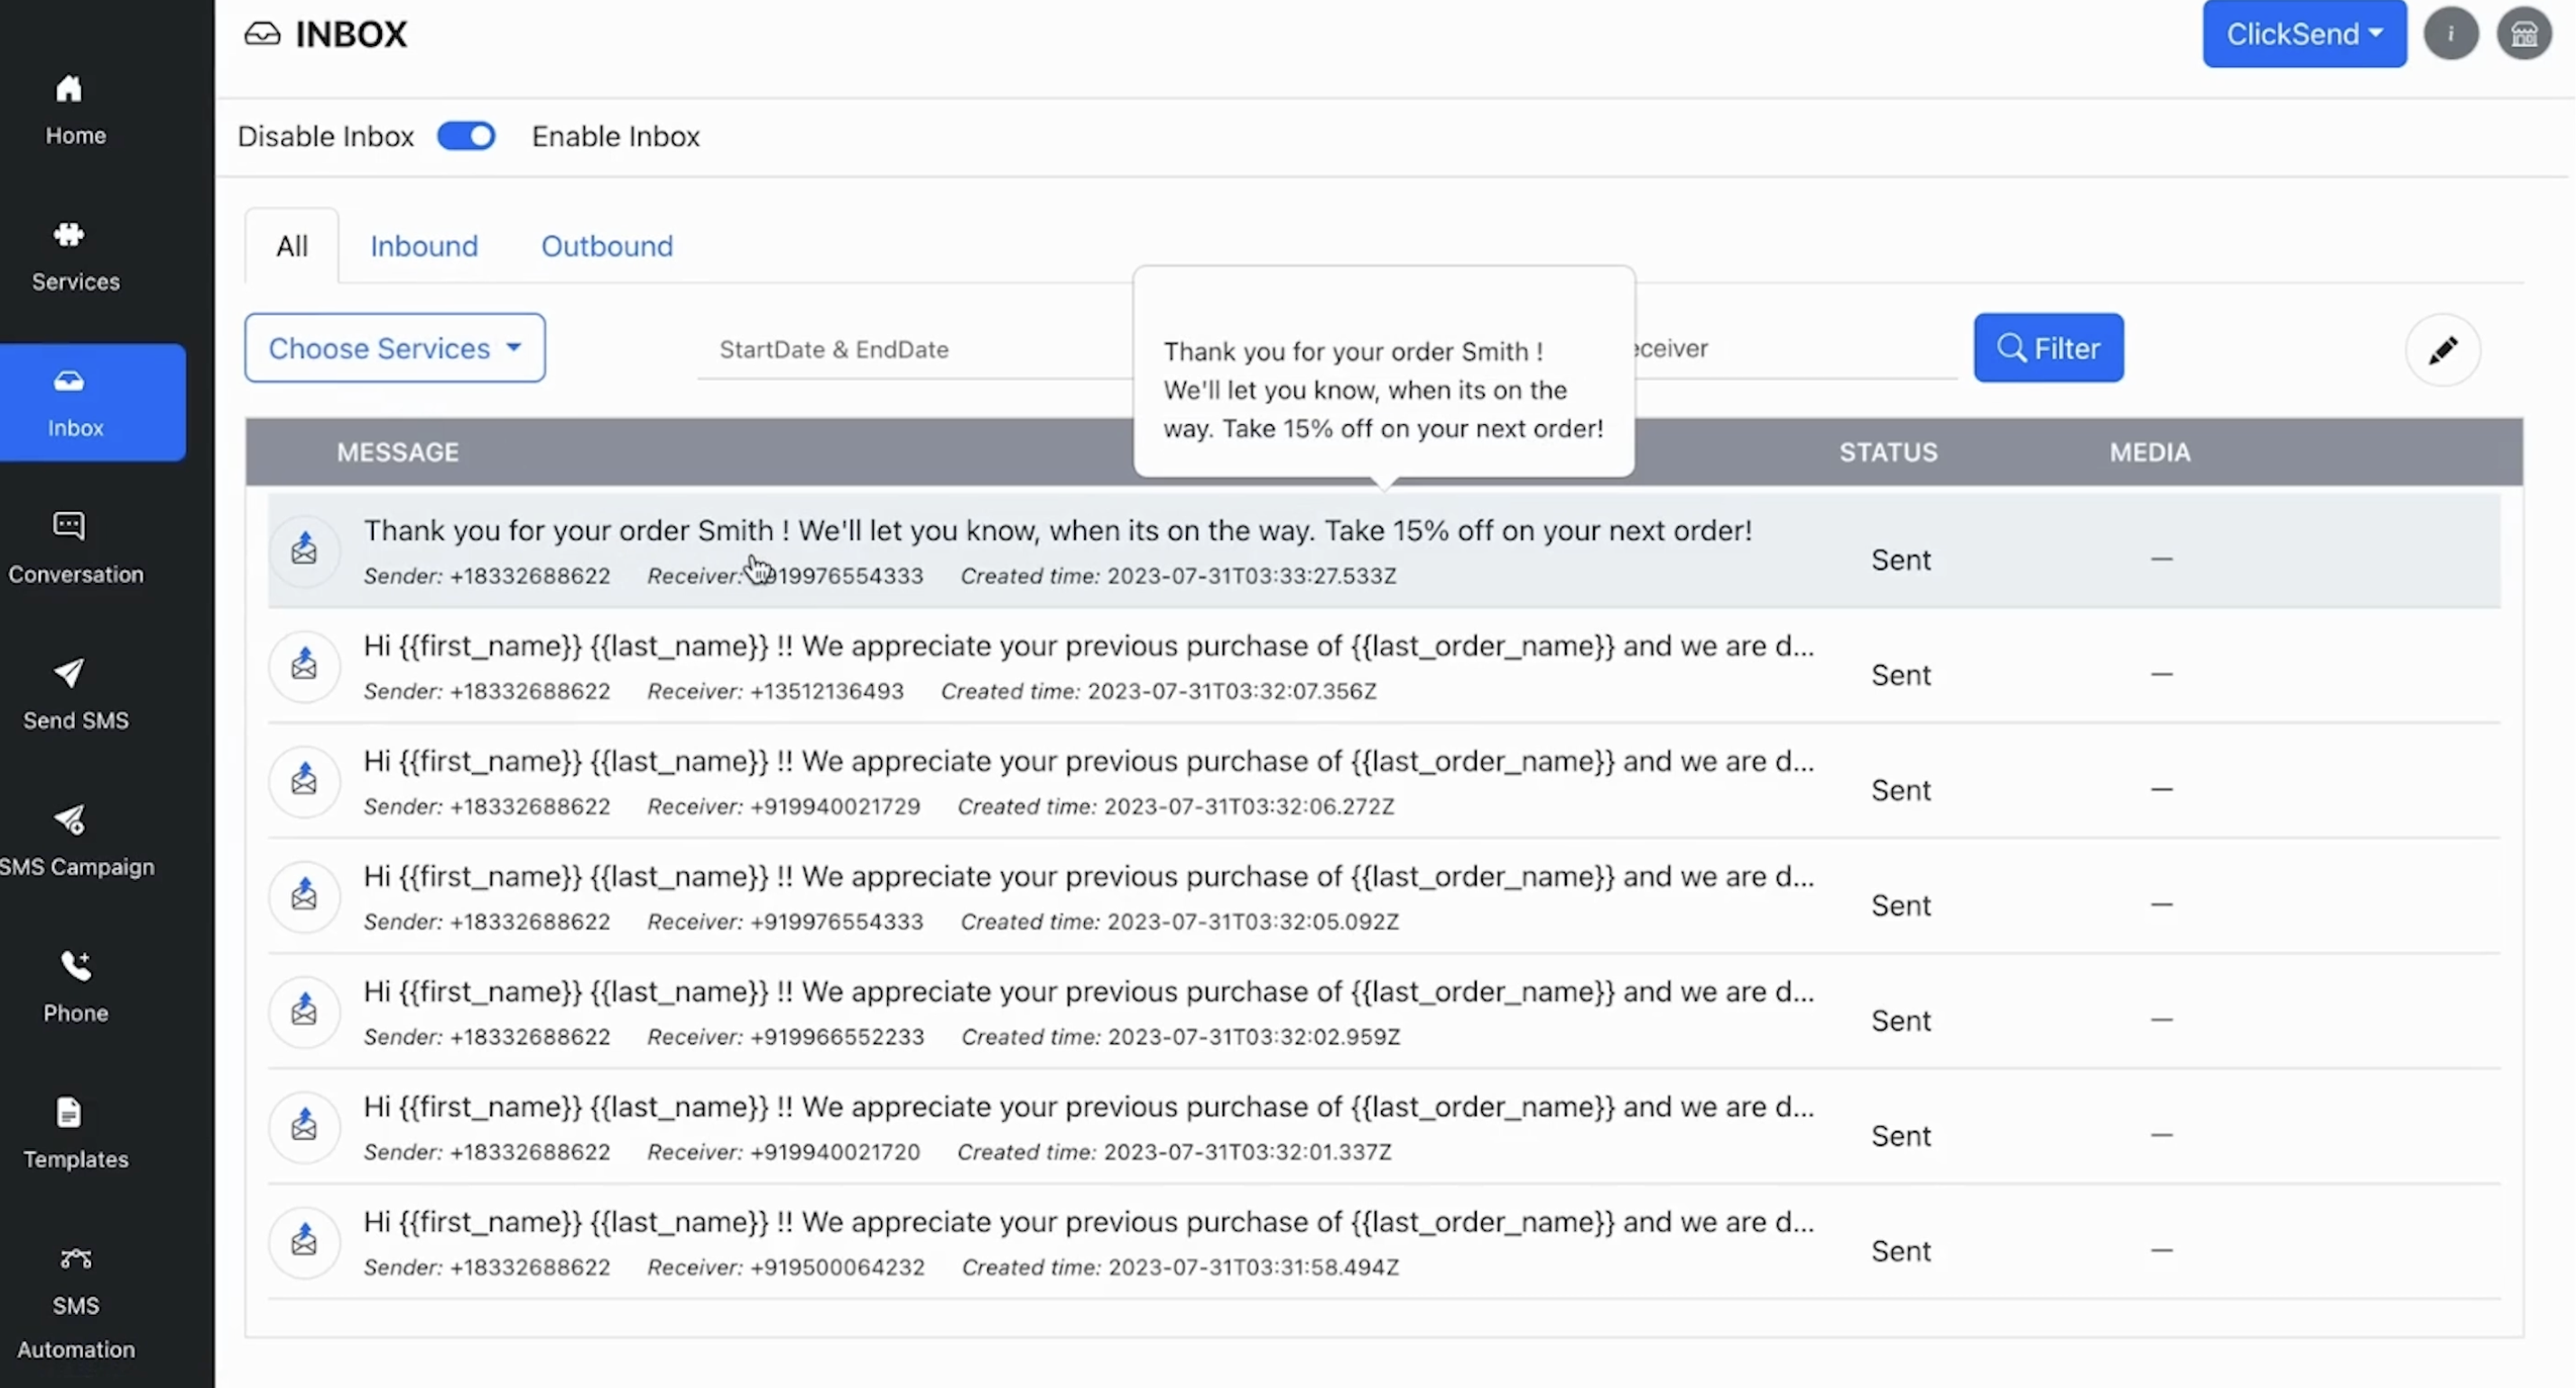
Task: Open the Phone sidebar icon
Action: tap(76, 966)
